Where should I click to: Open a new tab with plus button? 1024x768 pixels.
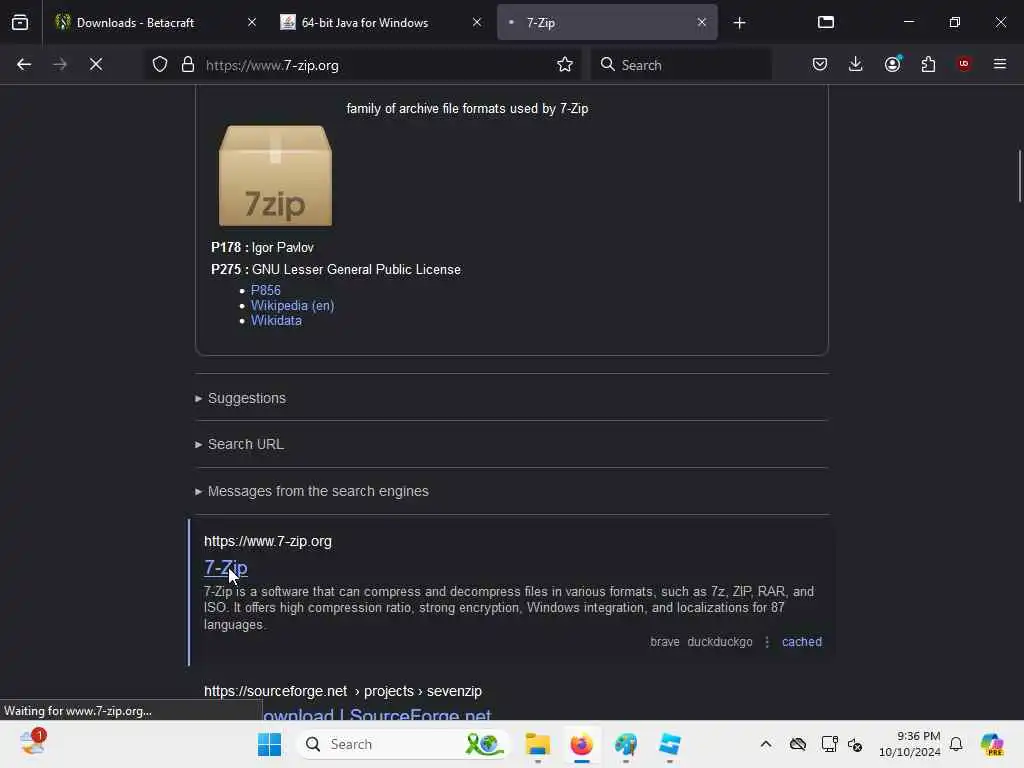coord(739,23)
